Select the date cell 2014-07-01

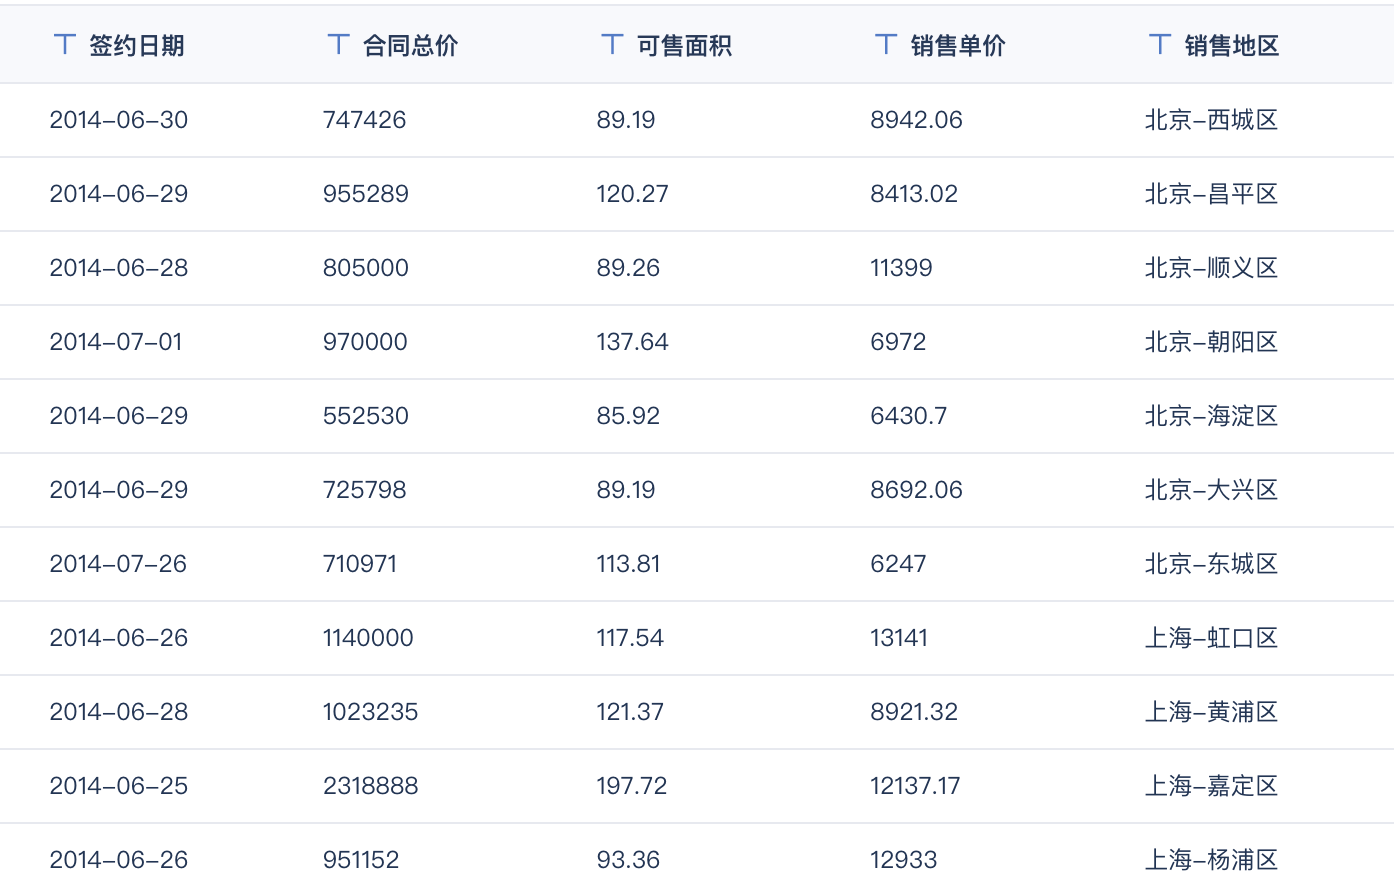coord(116,342)
